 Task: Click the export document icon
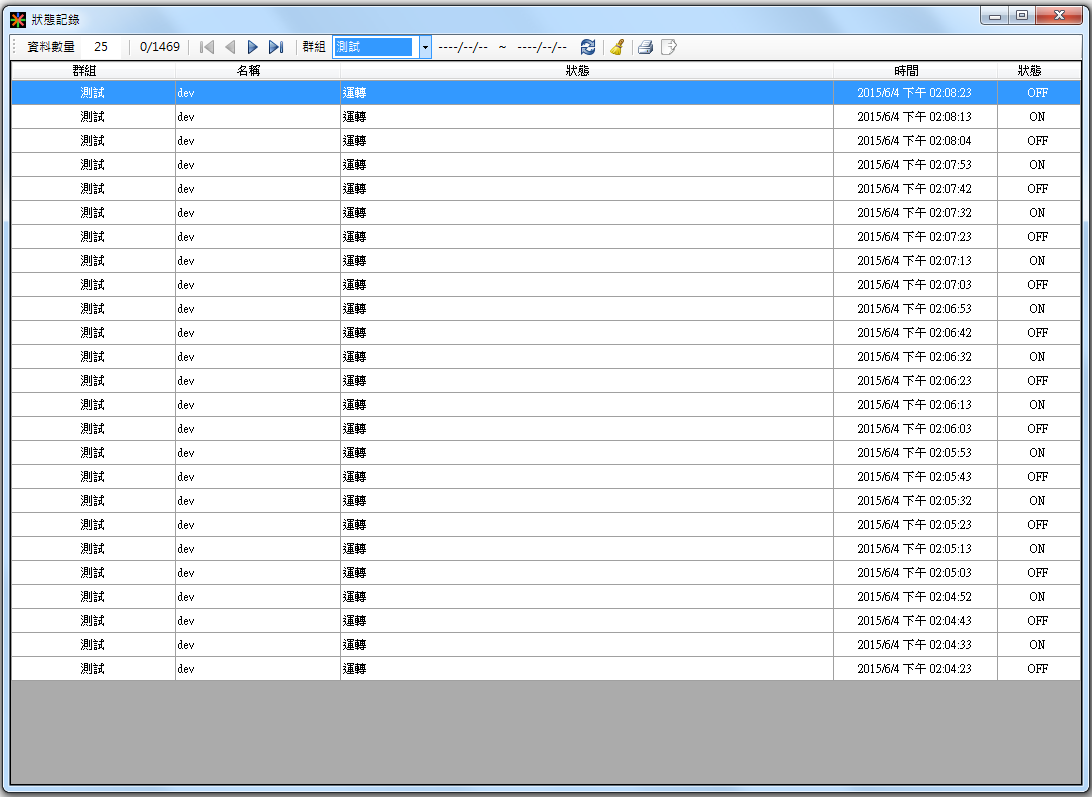pos(669,47)
